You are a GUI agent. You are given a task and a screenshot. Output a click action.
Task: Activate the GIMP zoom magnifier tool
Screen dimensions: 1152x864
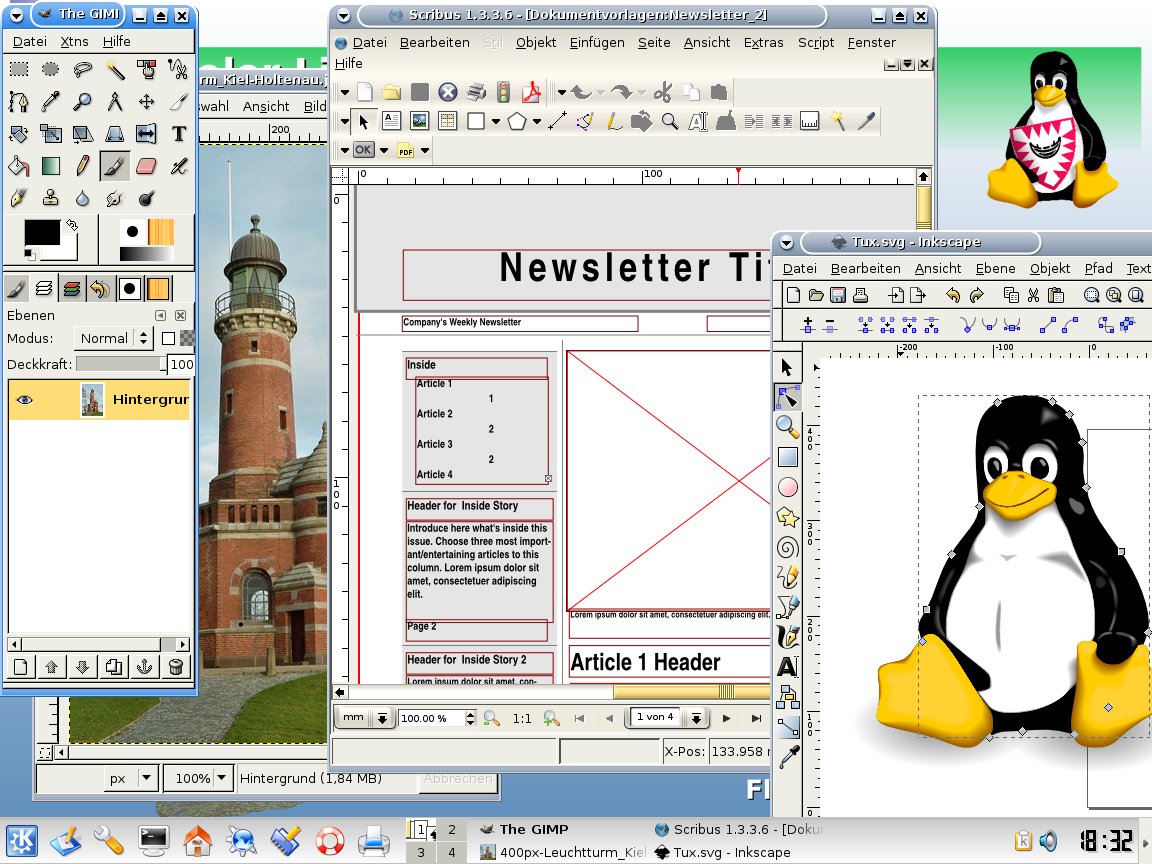82,101
